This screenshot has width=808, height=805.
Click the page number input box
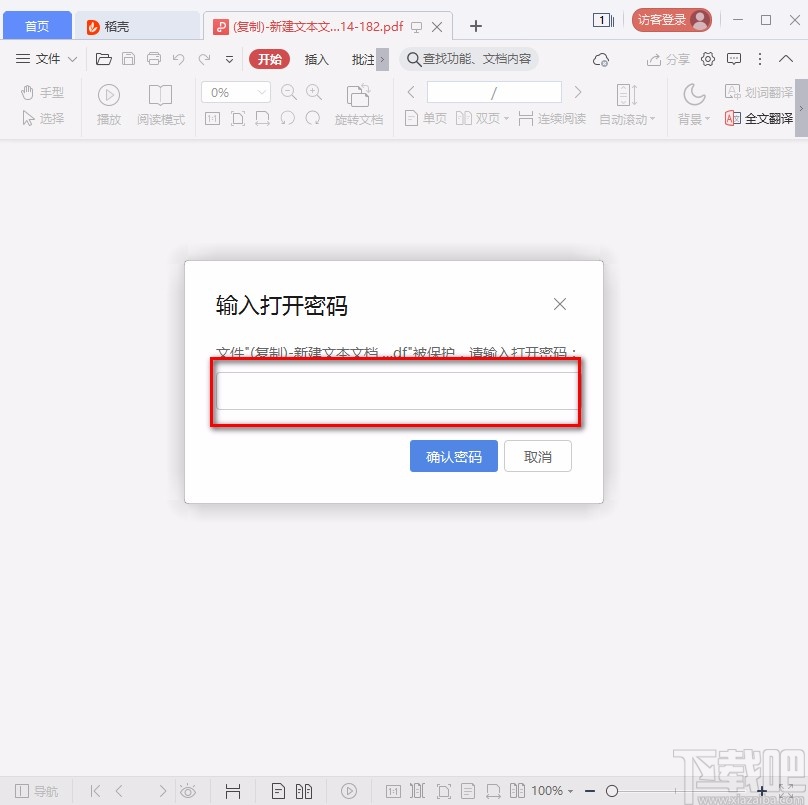pos(494,92)
